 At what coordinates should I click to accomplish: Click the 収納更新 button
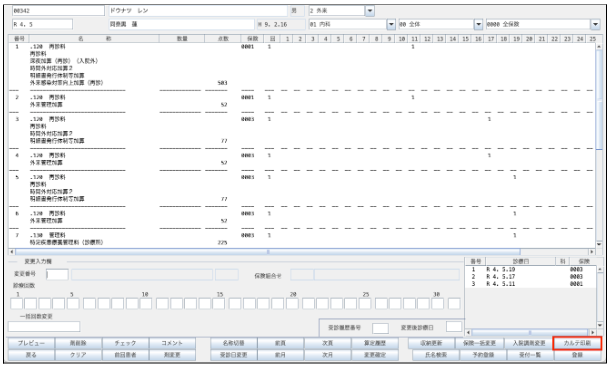click(x=431, y=343)
